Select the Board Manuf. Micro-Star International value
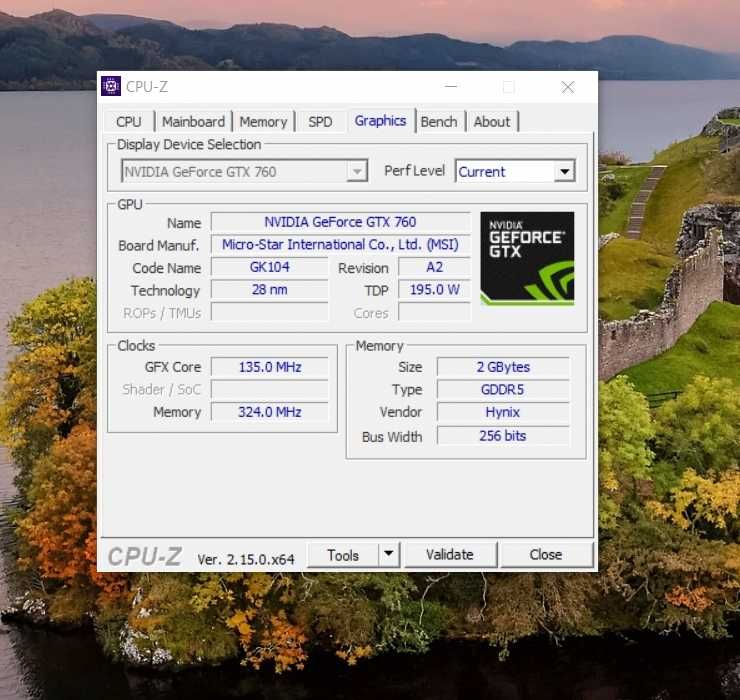Viewport: 740px width, 700px height. coord(340,245)
